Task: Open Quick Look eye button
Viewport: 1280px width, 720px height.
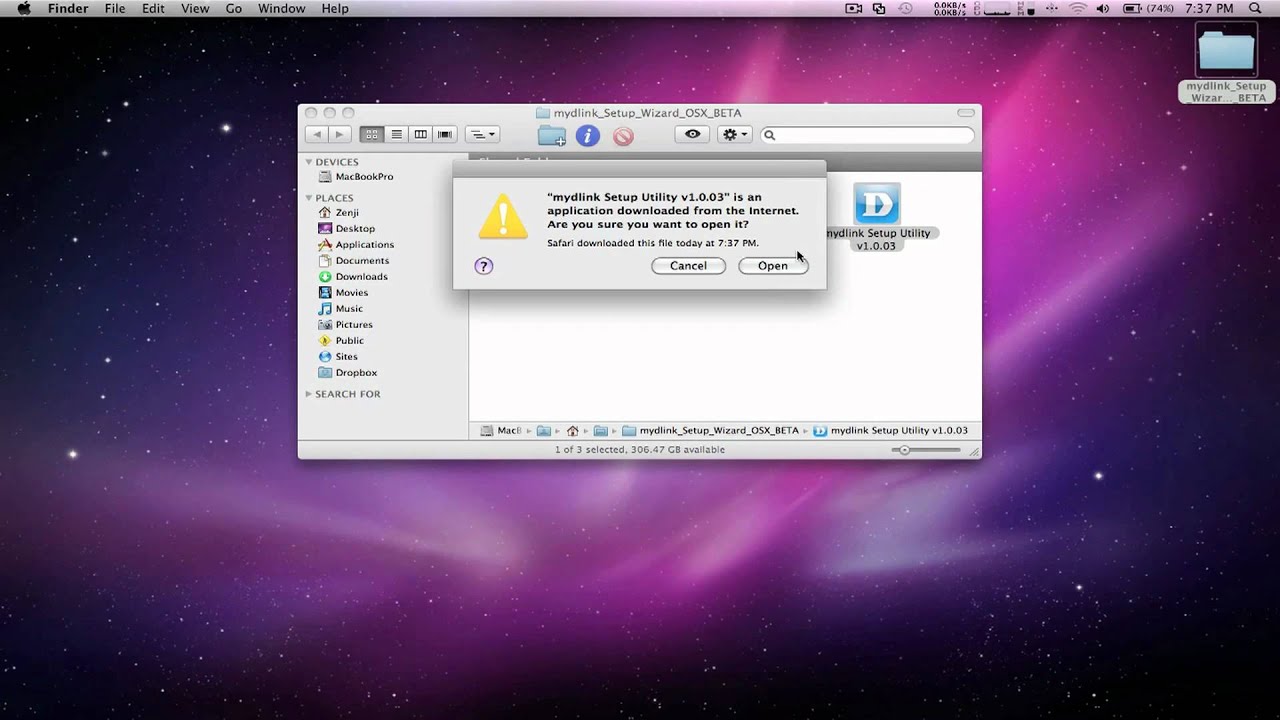Action: click(692, 134)
